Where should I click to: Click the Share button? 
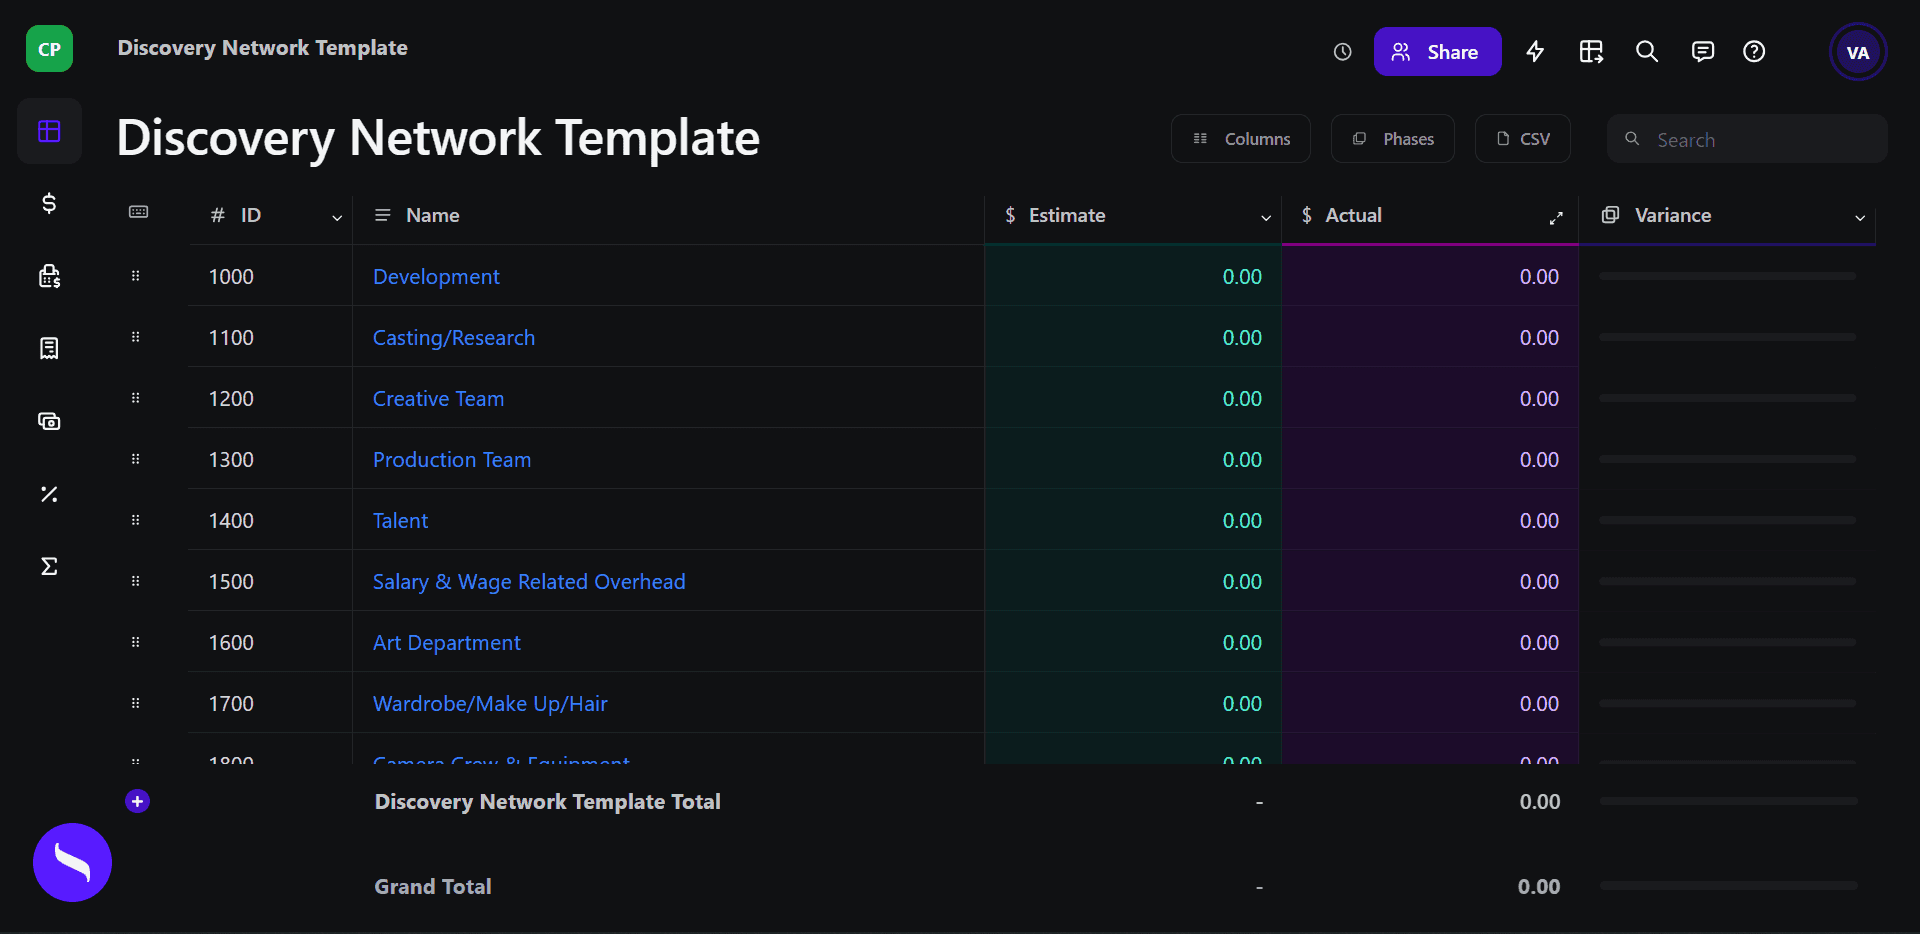[x=1437, y=52]
